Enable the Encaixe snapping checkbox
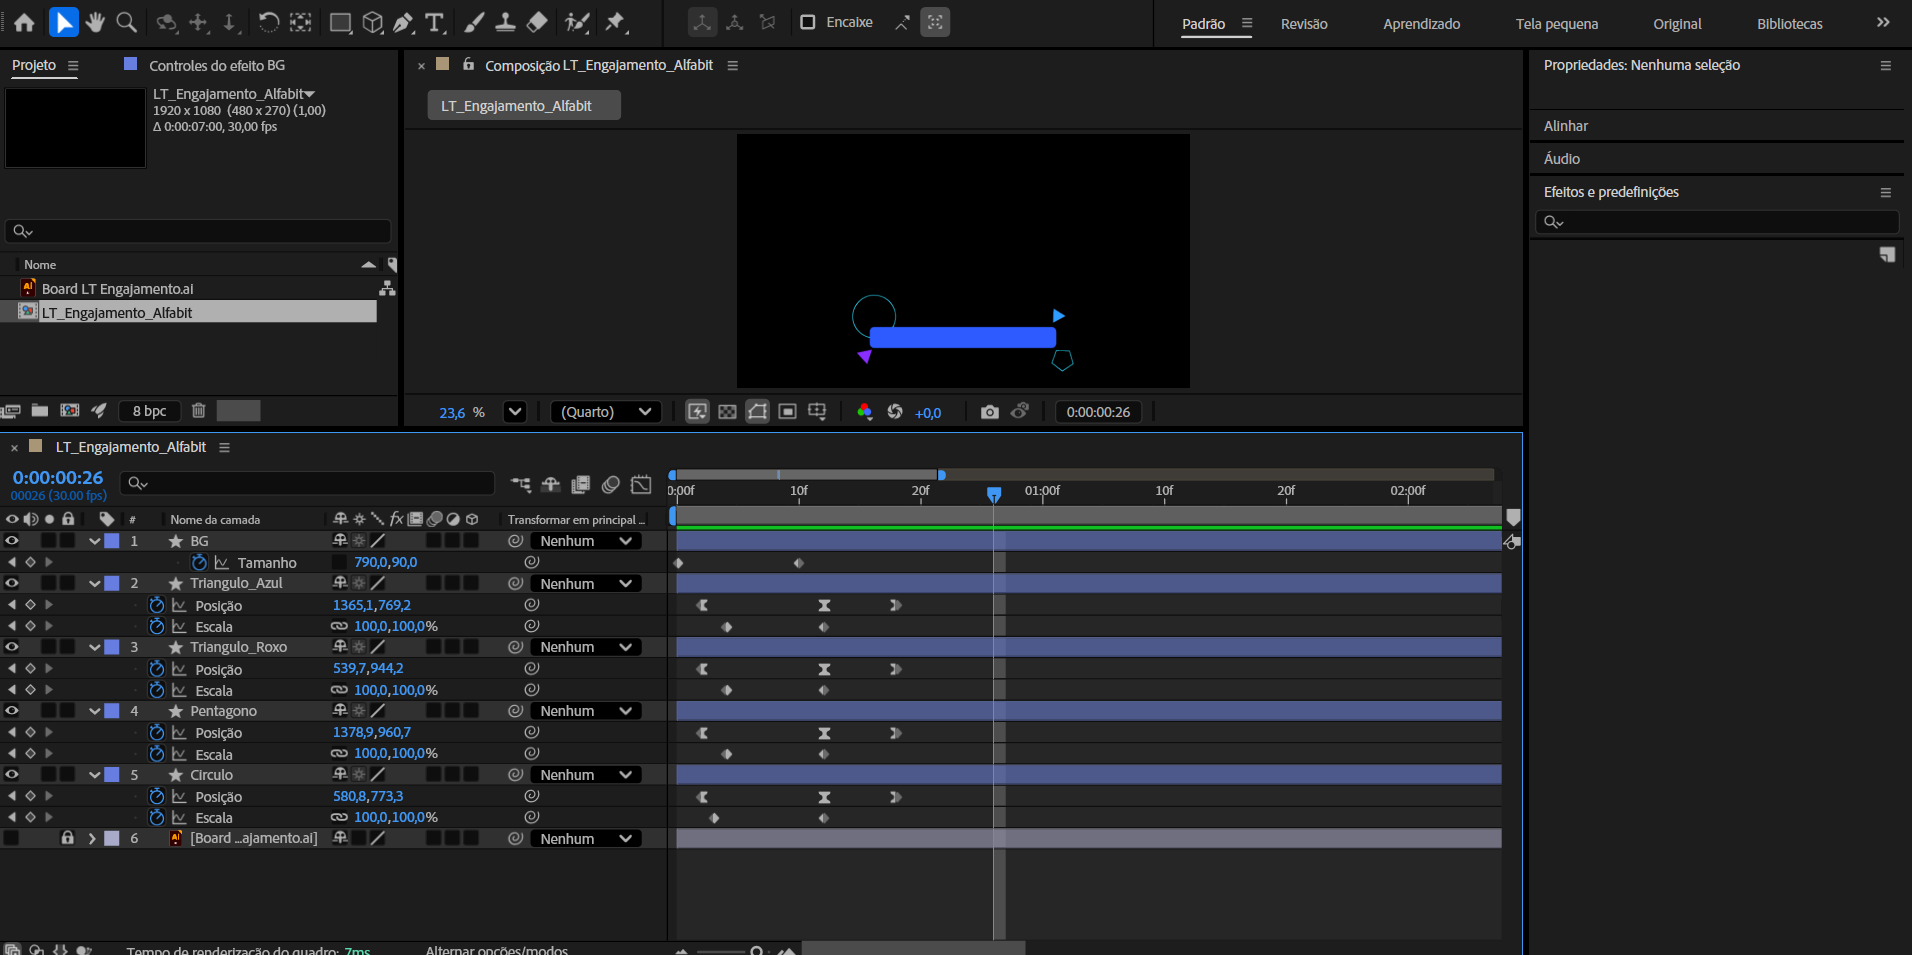 pyautogui.click(x=808, y=22)
